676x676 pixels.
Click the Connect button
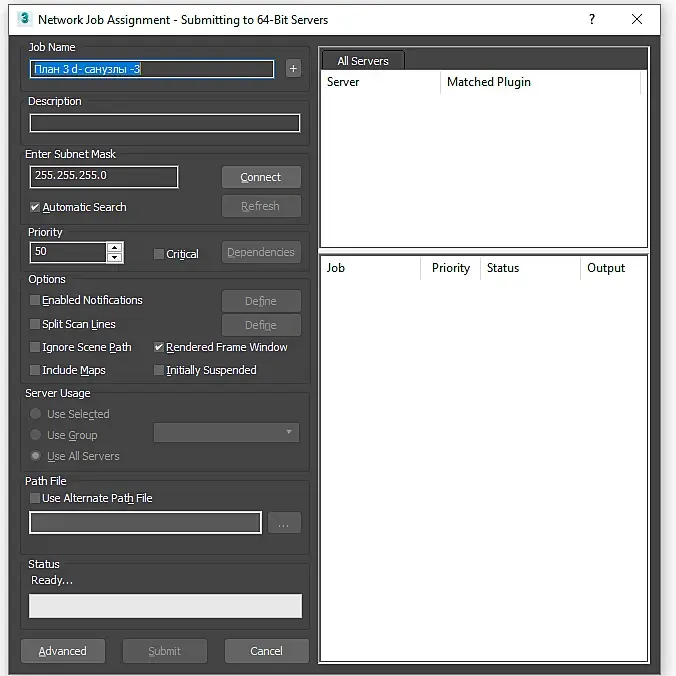(x=261, y=177)
